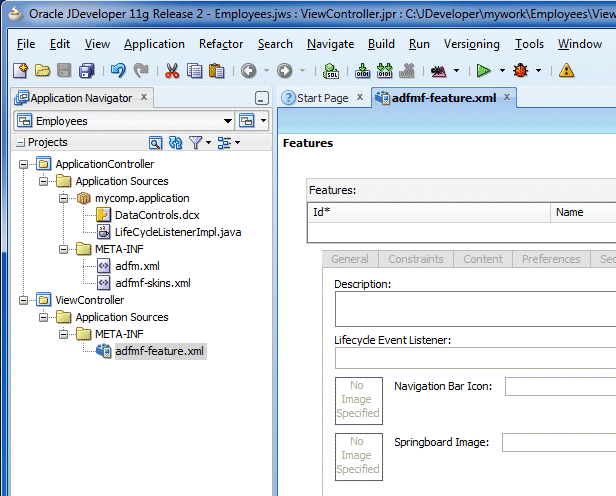Click the Open folder toolbar icon
616x496 pixels.
click(x=42, y=71)
